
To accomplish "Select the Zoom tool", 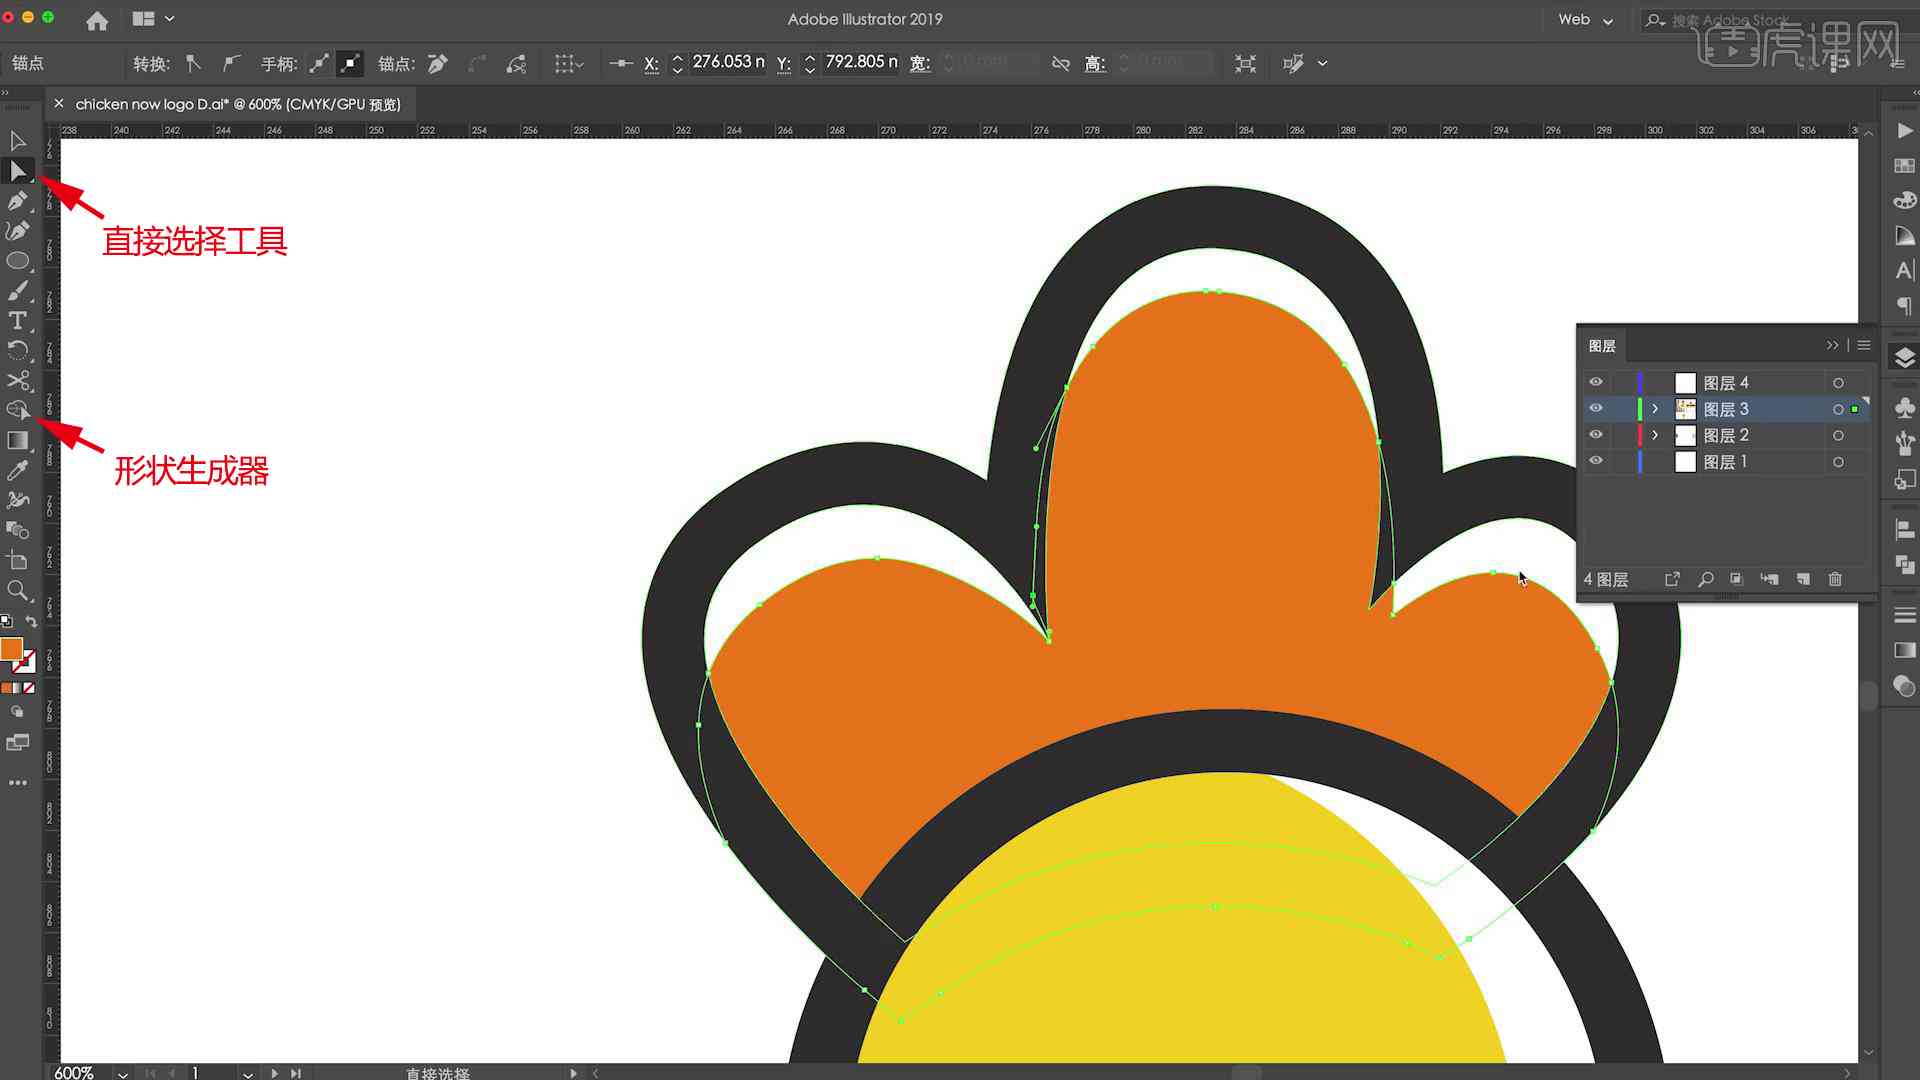I will pos(18,591).
